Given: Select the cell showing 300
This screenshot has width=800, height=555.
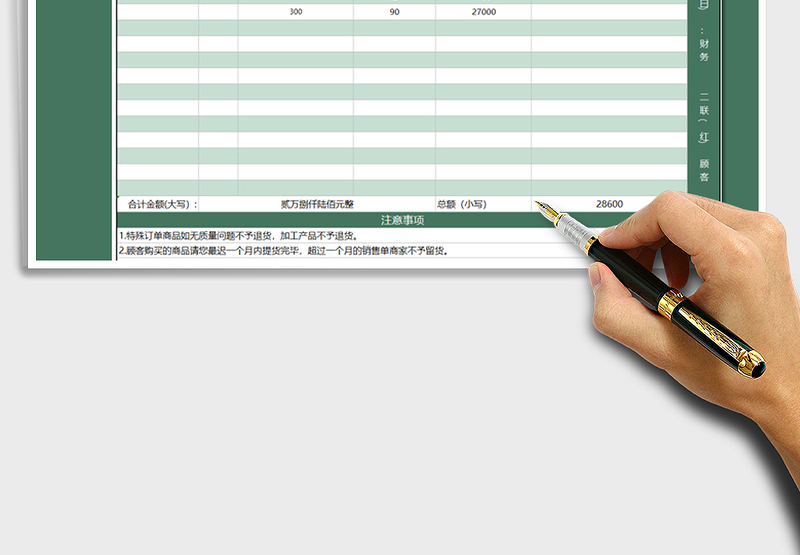Looking at the screenshot, I should [295, 12].
